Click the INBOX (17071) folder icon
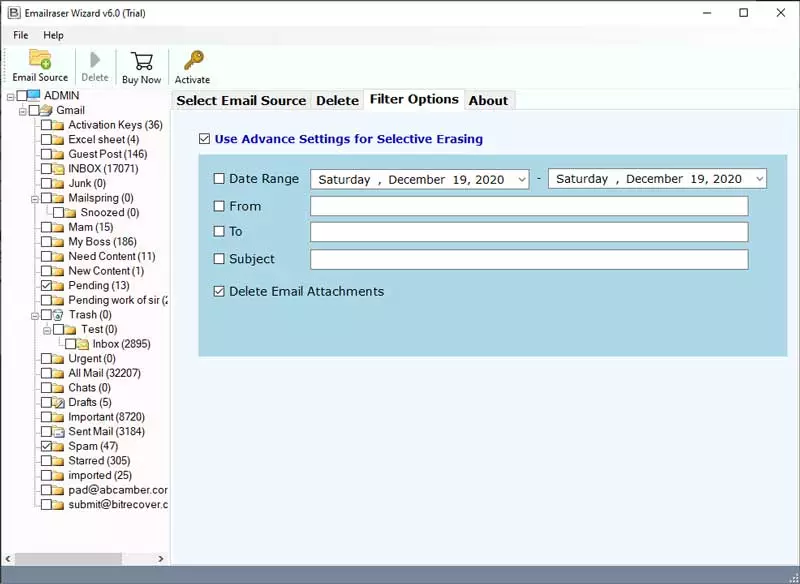The image size is (800, 584). pyautogui.click(x=58, y=169)
